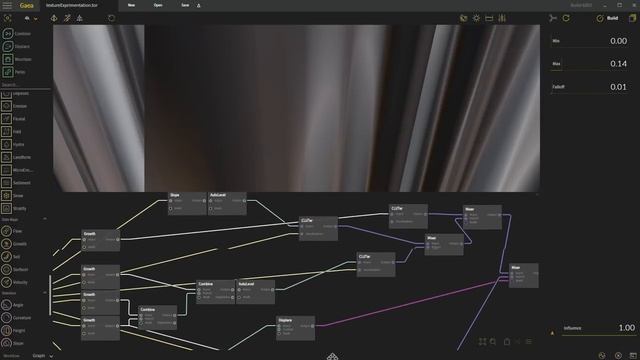Click the Build button
The height and width of the screenshot is (360, 640).
pos(607,18)
